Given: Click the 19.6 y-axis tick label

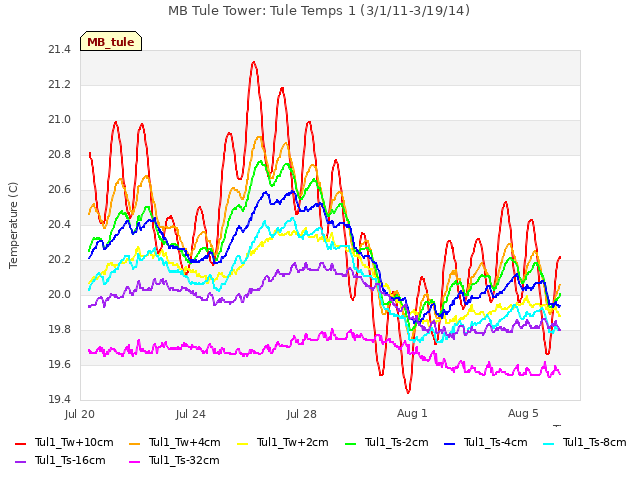Looking at the screenshot, I should pos(59,365).
